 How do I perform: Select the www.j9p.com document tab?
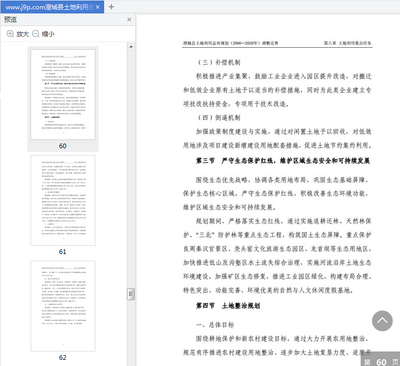point(52,7)
